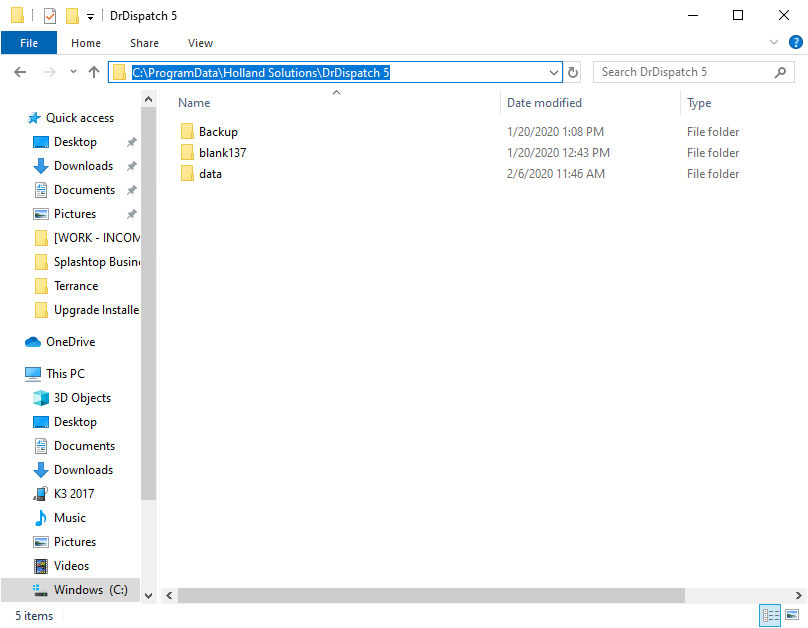Expand address bar history dropdown
808x628 pixels.
click(x=554, y=73)
